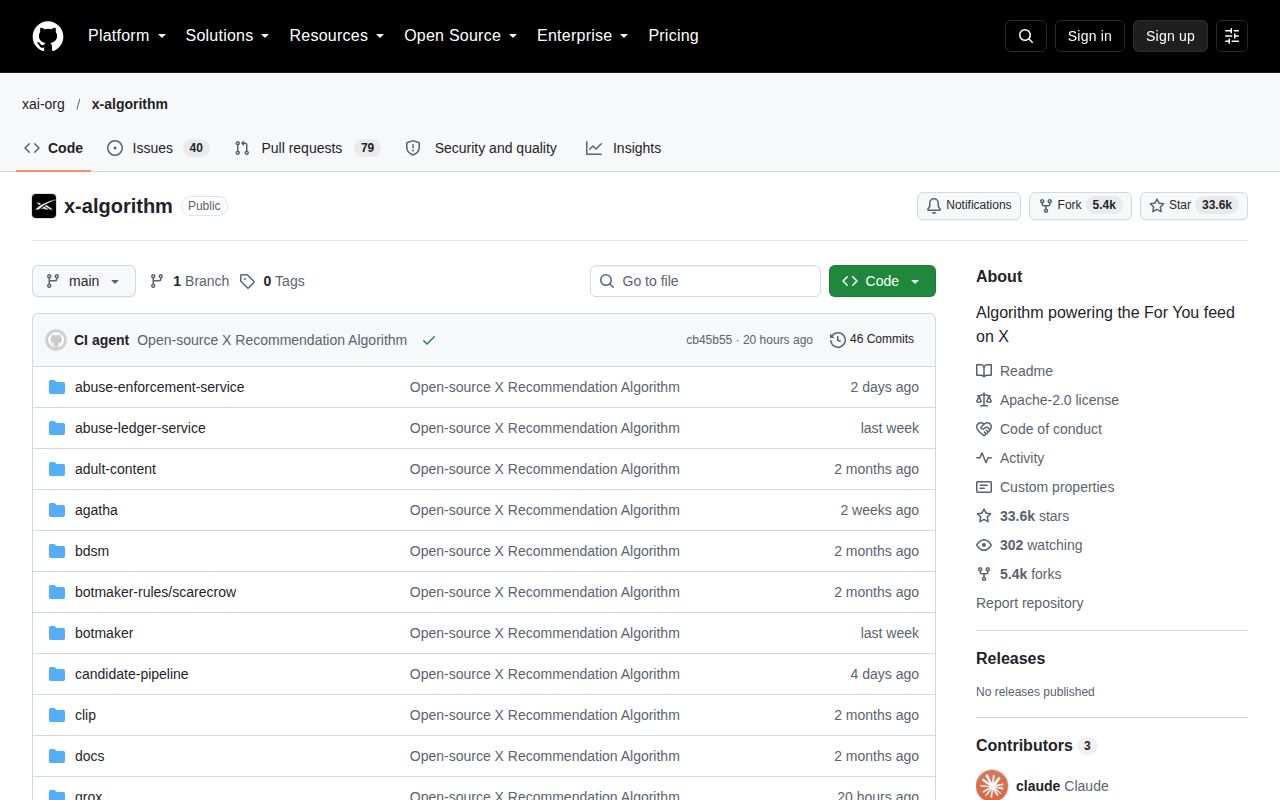Click the Go to file search field
This screenshot has height=800, width=1280.
coord(705,281)
